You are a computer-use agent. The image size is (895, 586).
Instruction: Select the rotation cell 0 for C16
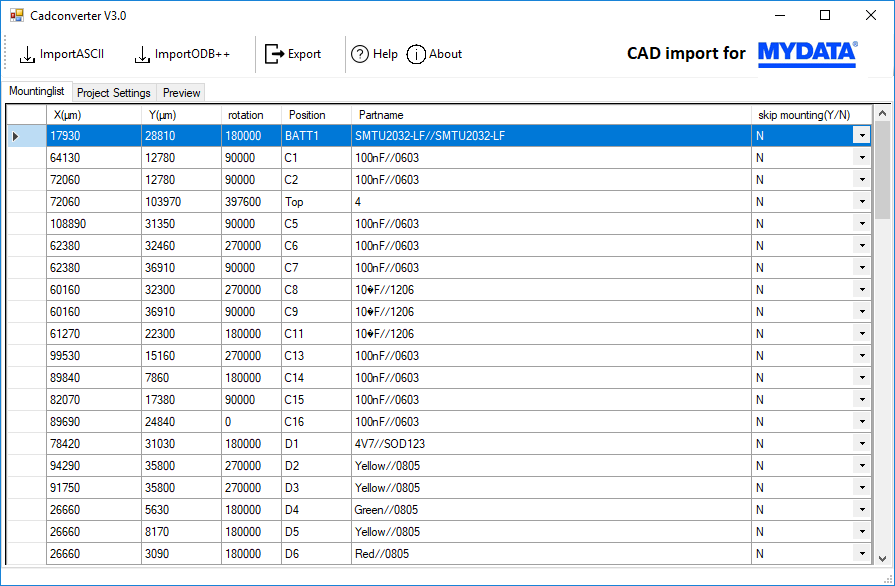251,422
